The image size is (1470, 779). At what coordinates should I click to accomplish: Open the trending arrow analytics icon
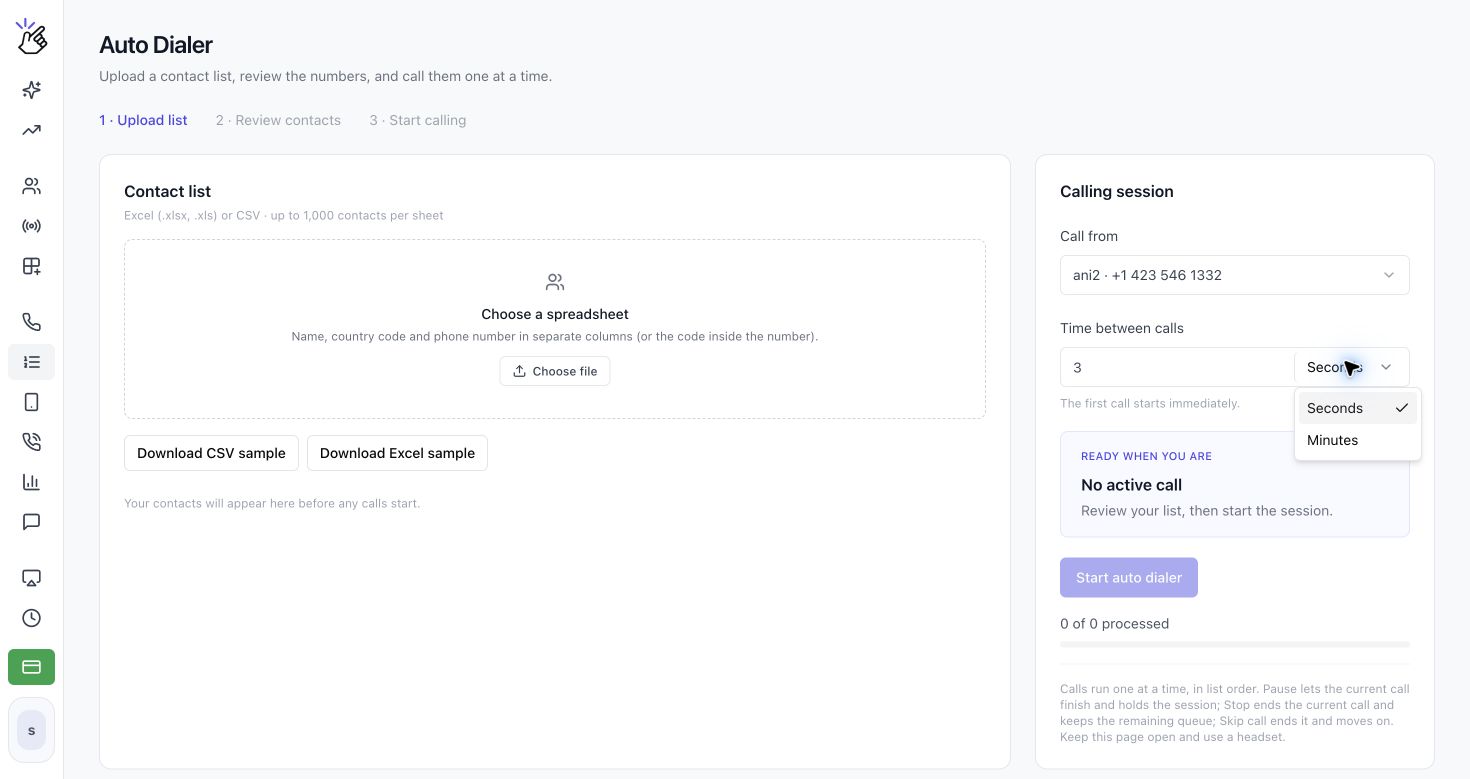point(31,130)
